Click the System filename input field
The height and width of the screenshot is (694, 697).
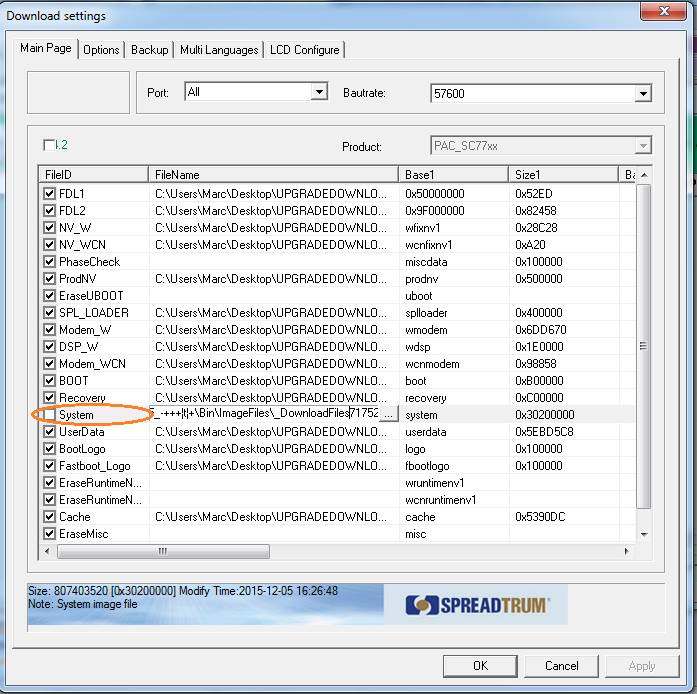click(x=265, y=413)
